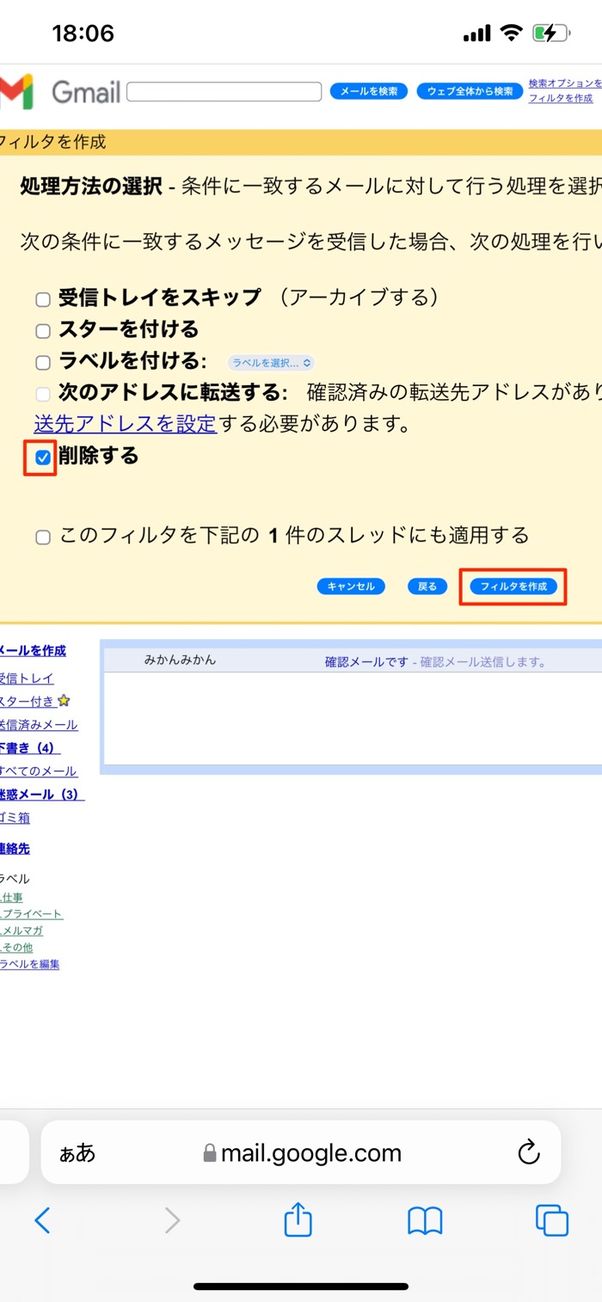Open 送先アドレスを設定 link
The image size is (602, 1302).
click(x=125, y=423)
